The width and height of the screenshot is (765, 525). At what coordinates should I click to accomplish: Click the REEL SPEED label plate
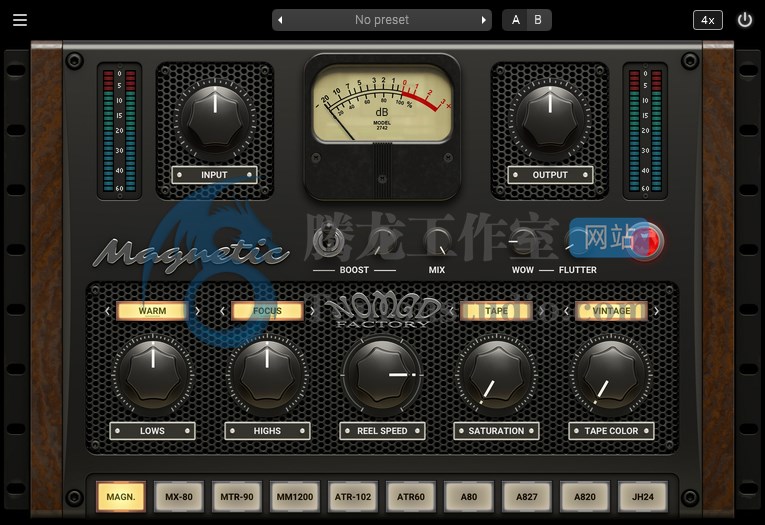coord(382,431)
